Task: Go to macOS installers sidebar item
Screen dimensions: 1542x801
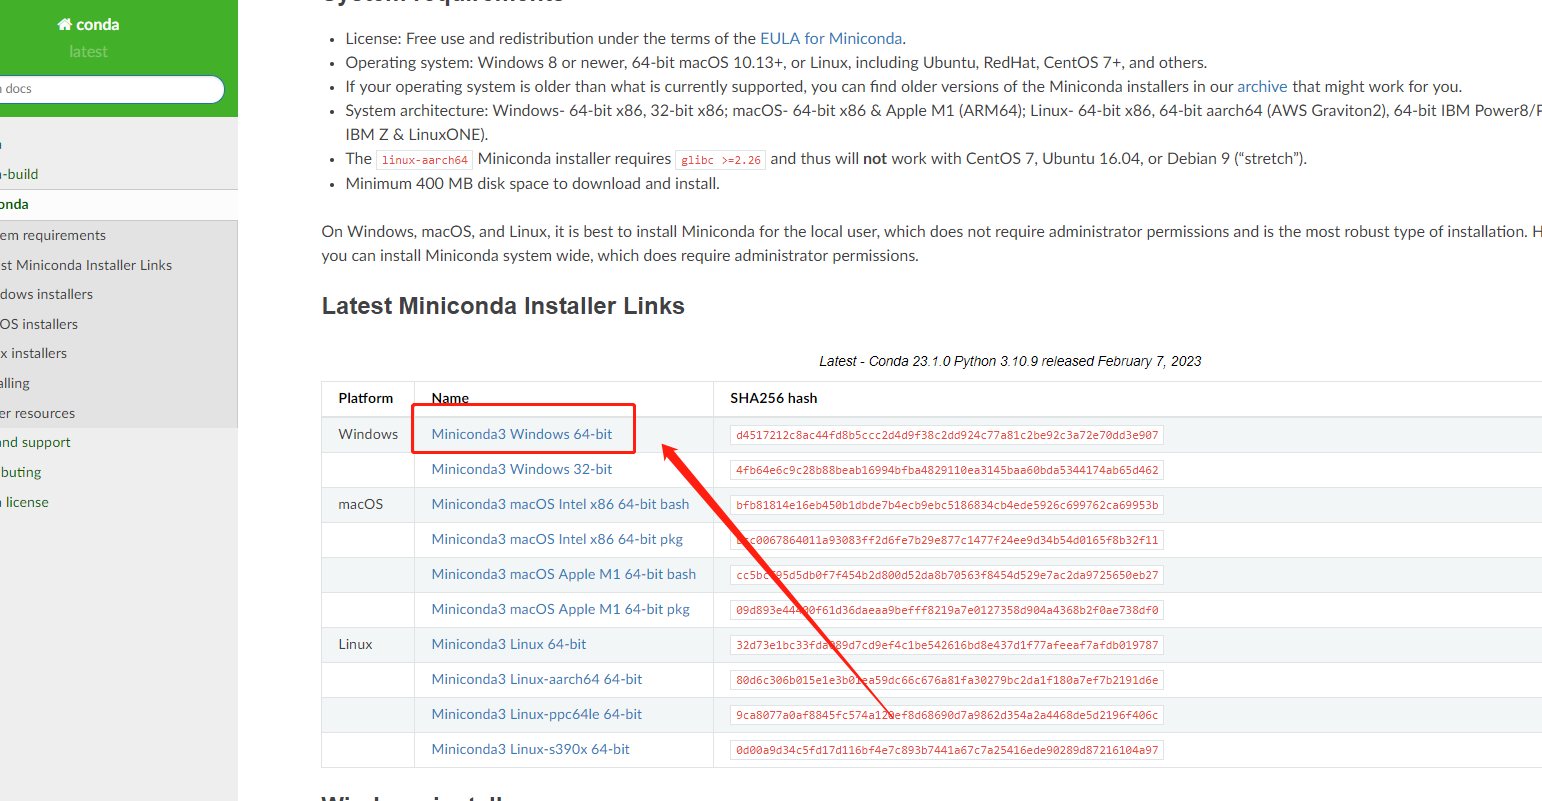Action: click(x=118, y=324)
